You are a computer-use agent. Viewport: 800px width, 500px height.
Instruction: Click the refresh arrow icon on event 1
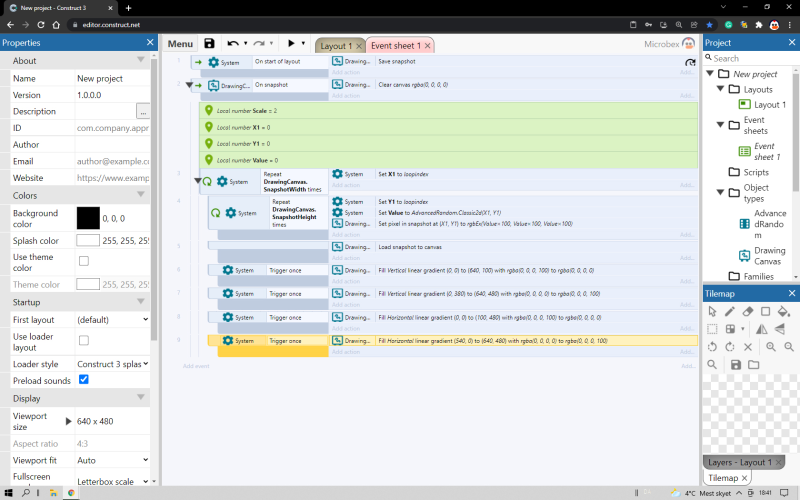[690, 62]
